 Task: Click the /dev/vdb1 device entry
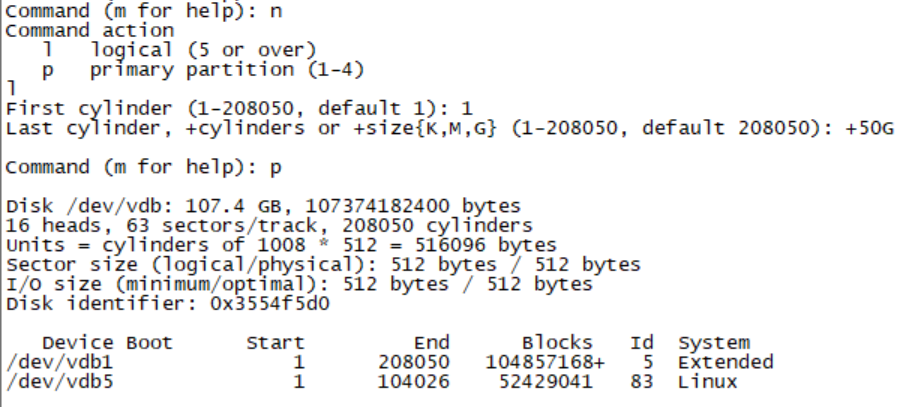click(x=59, y=362)
